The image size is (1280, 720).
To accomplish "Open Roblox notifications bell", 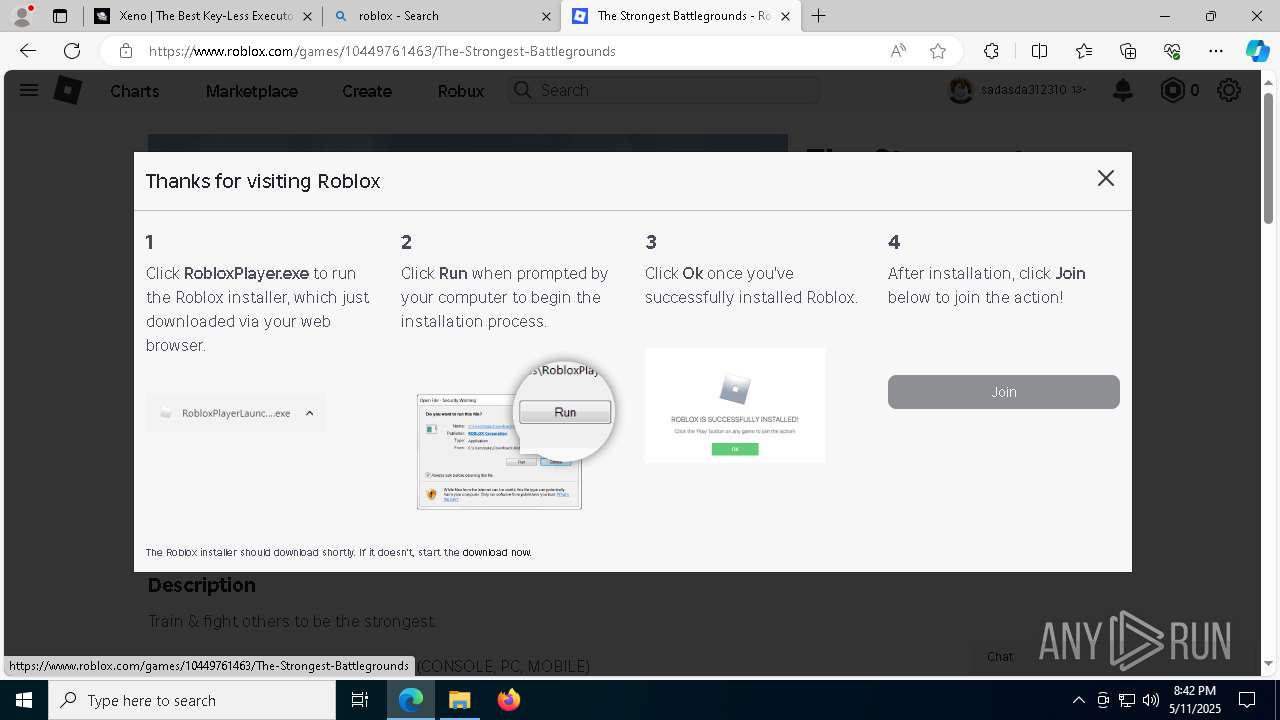I will pyautogui.click(x=1123, y=91).
